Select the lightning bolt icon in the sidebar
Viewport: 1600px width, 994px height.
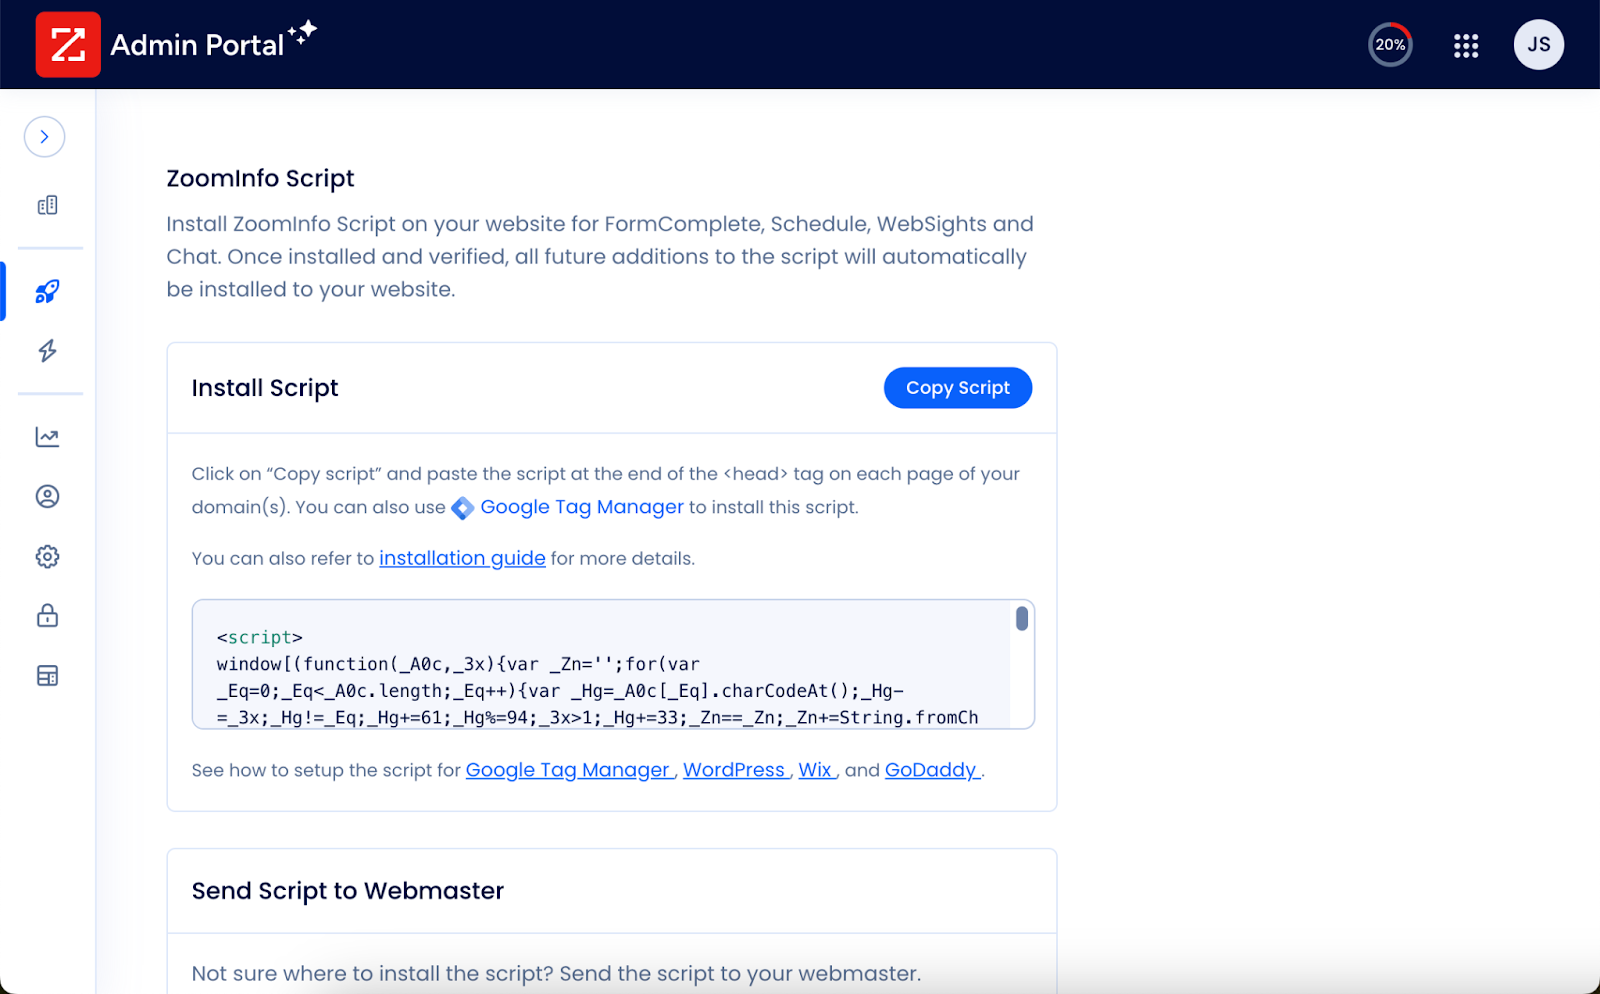[x=48, y=351]
